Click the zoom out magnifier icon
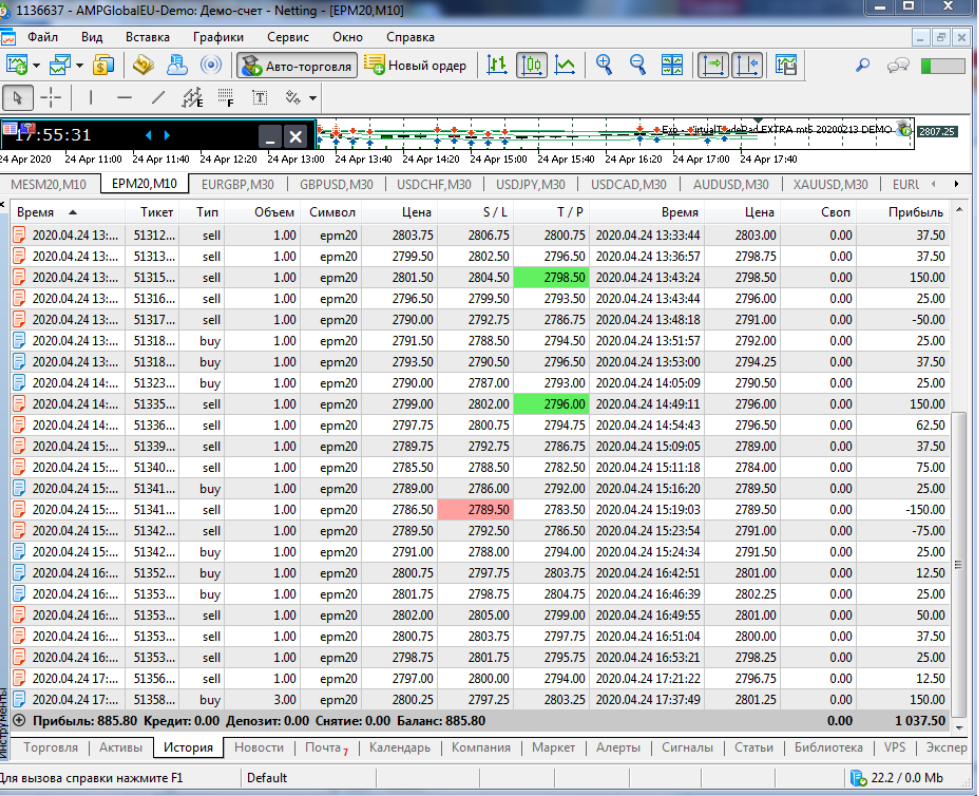The width and height of the screenshot is (979, 796). (637, 66)
